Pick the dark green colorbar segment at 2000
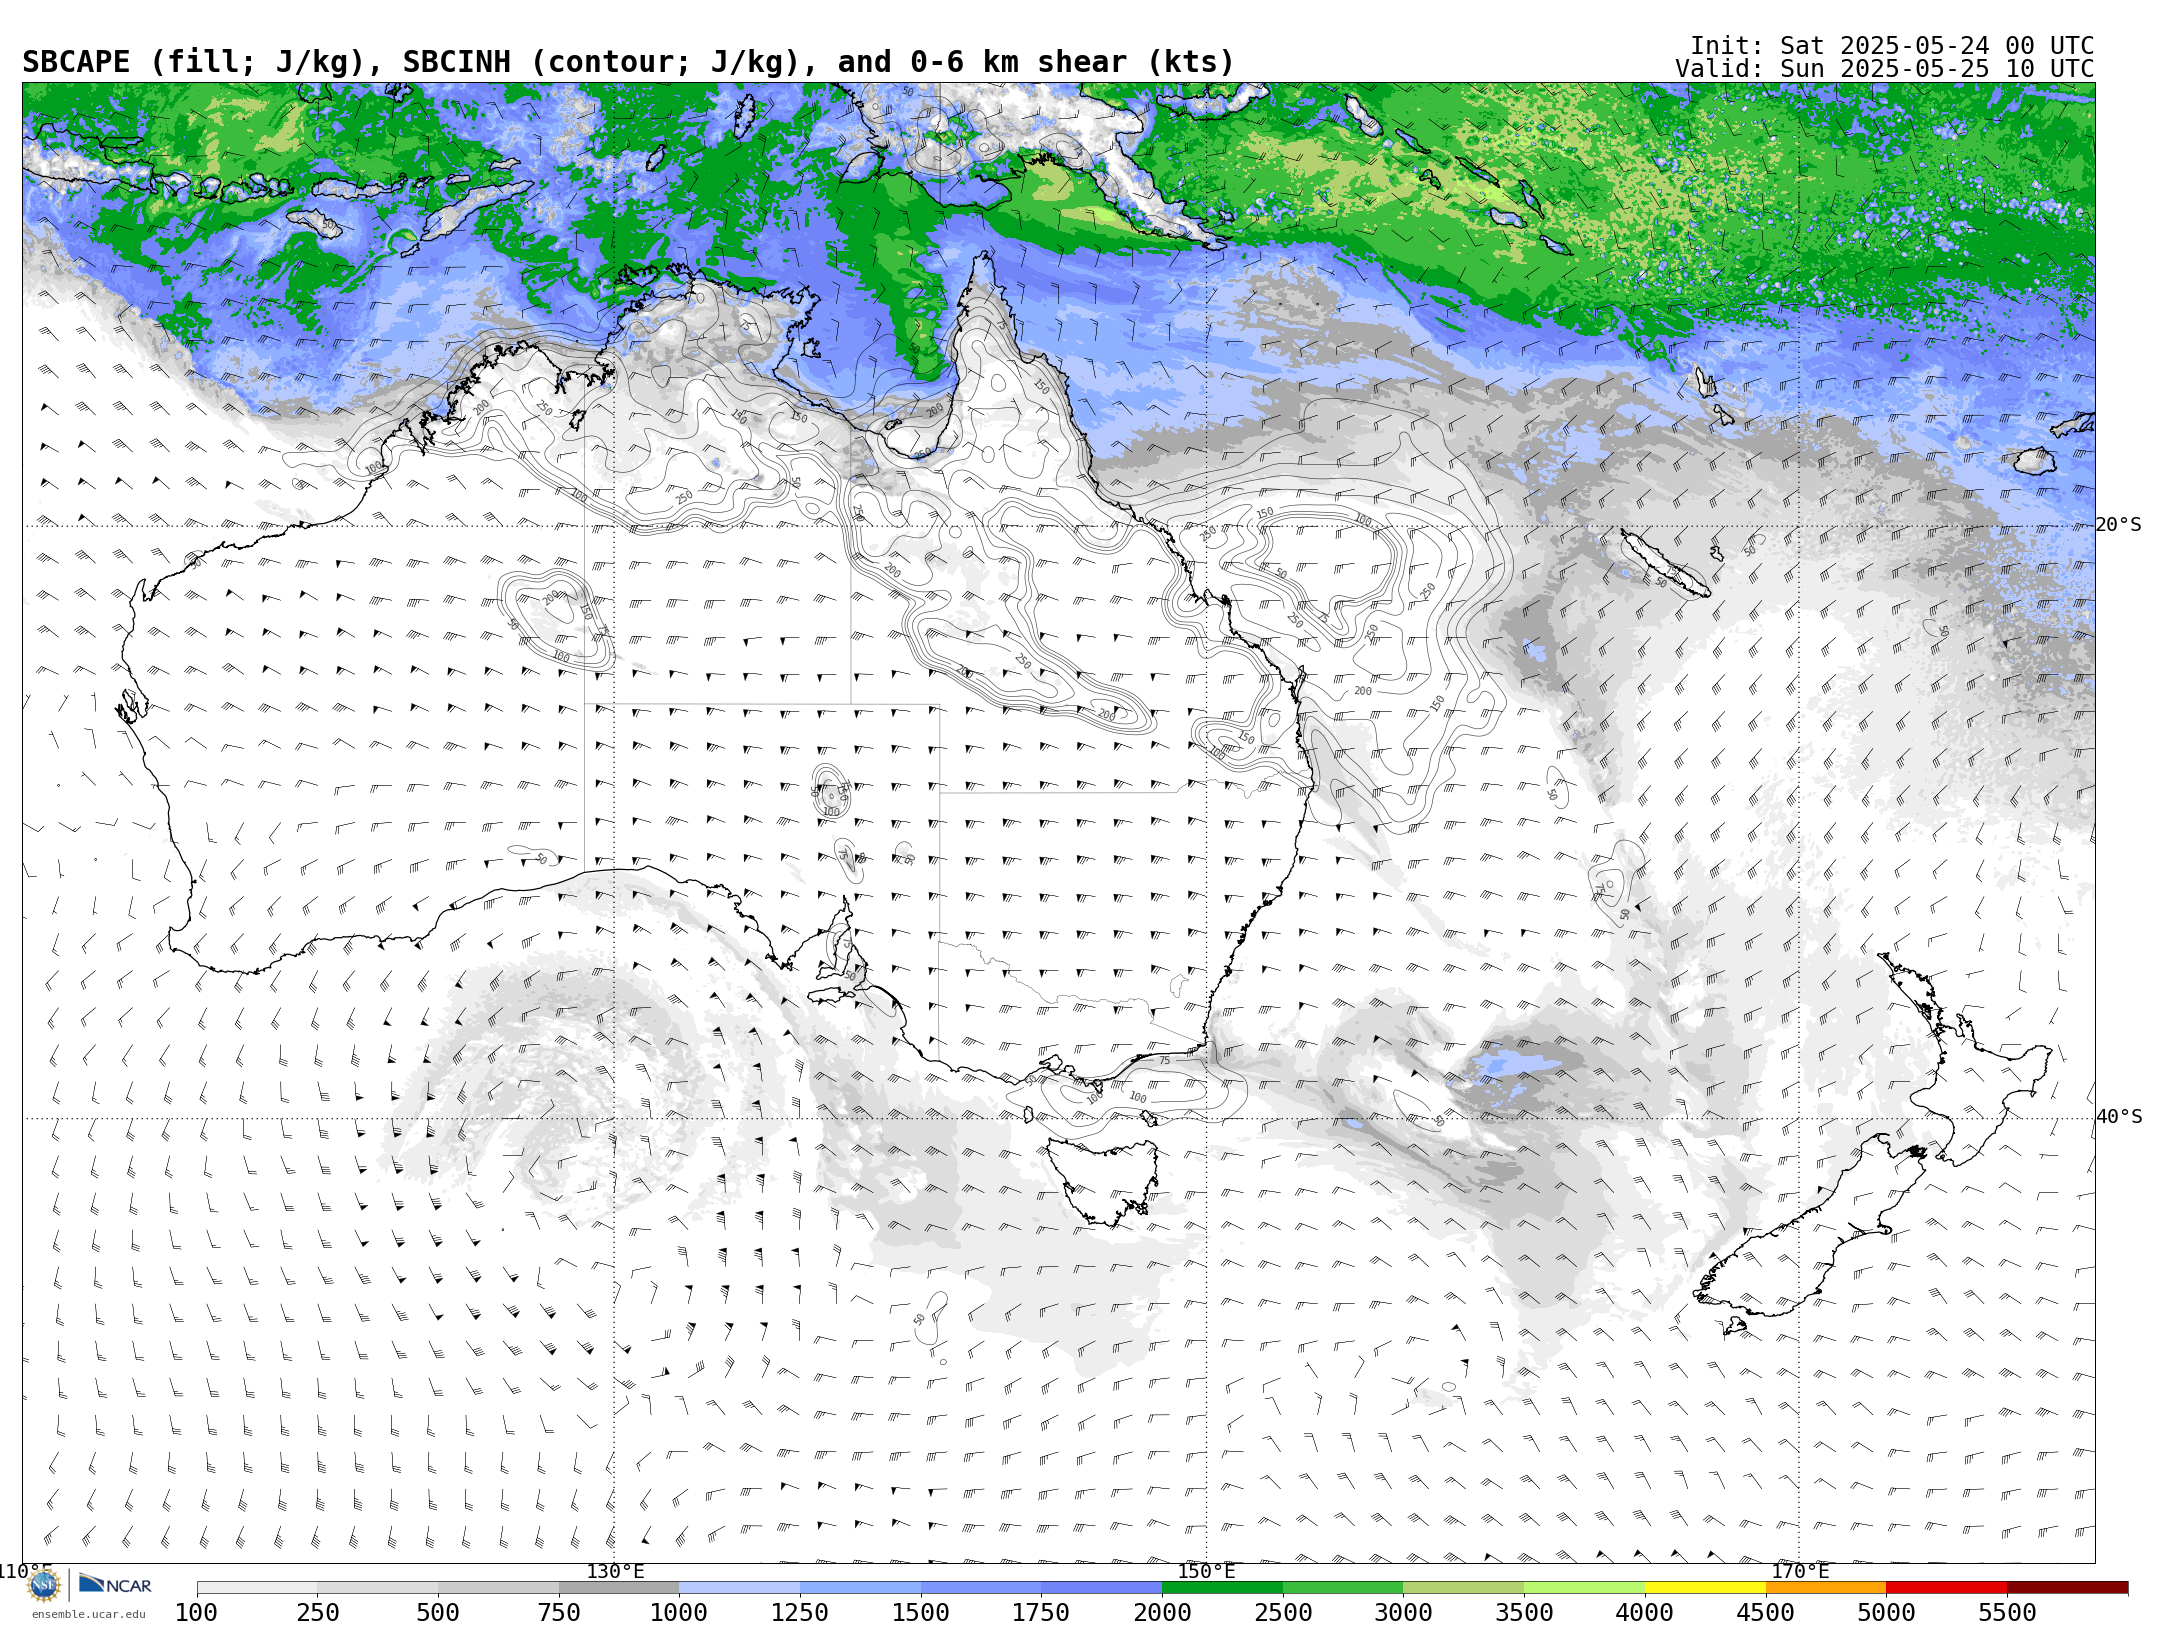The width and height of the screenshot is (2160, 1626). 1222,1588
